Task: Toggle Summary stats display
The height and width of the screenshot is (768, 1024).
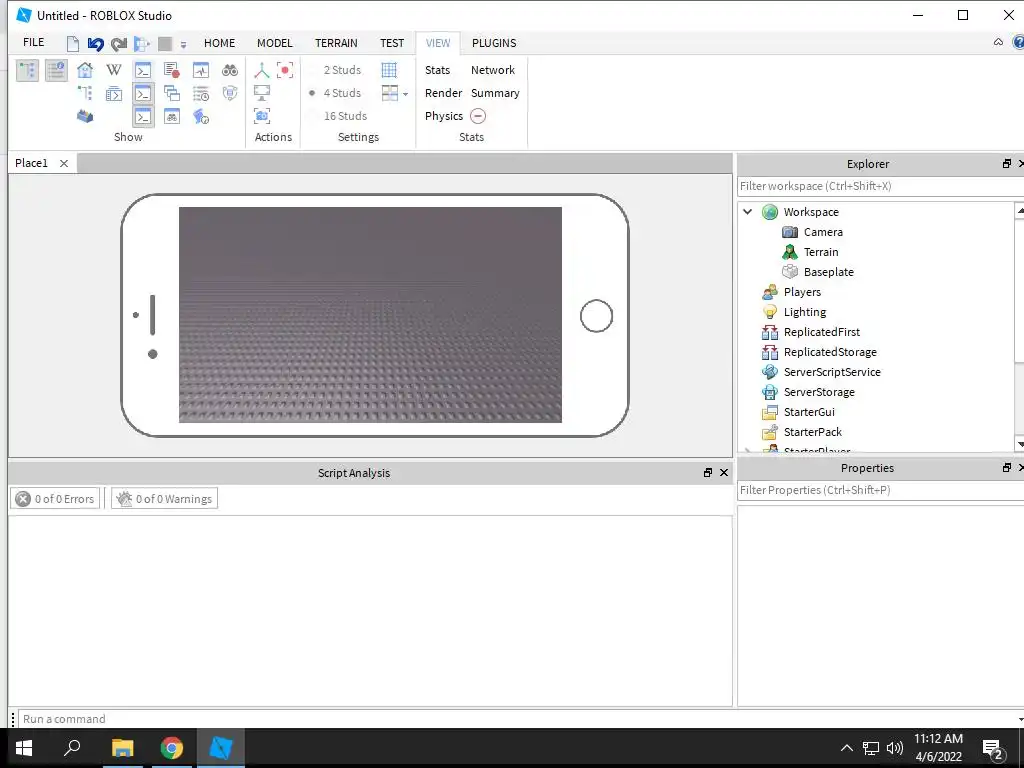Action: pyautogui.click(x=495, y=93)
